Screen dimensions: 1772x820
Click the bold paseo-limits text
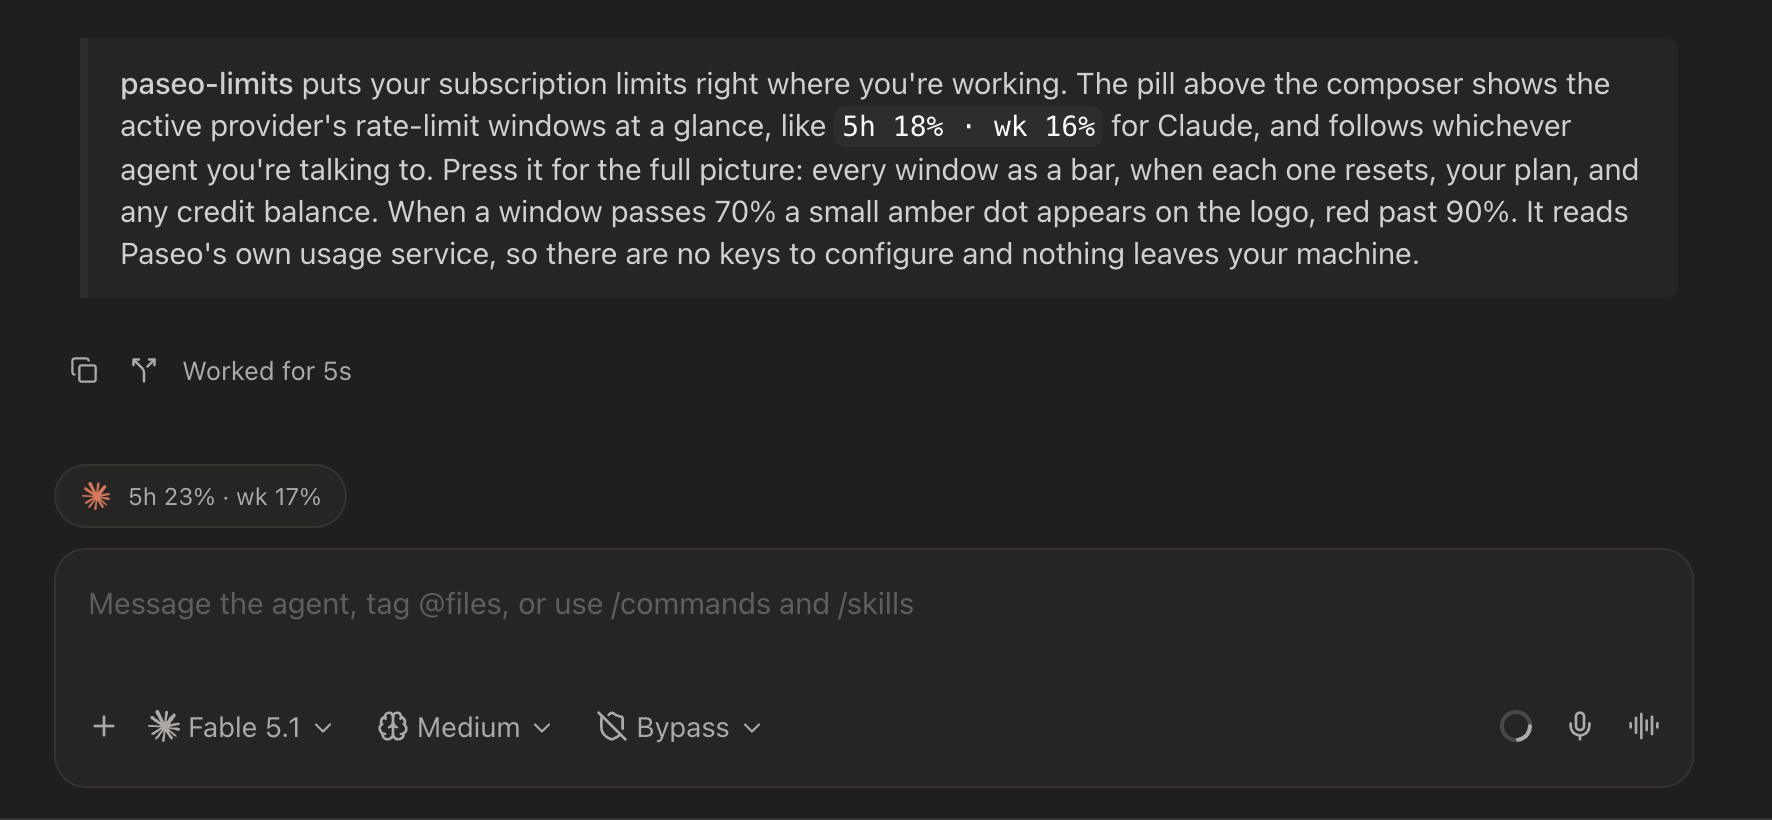207,84
